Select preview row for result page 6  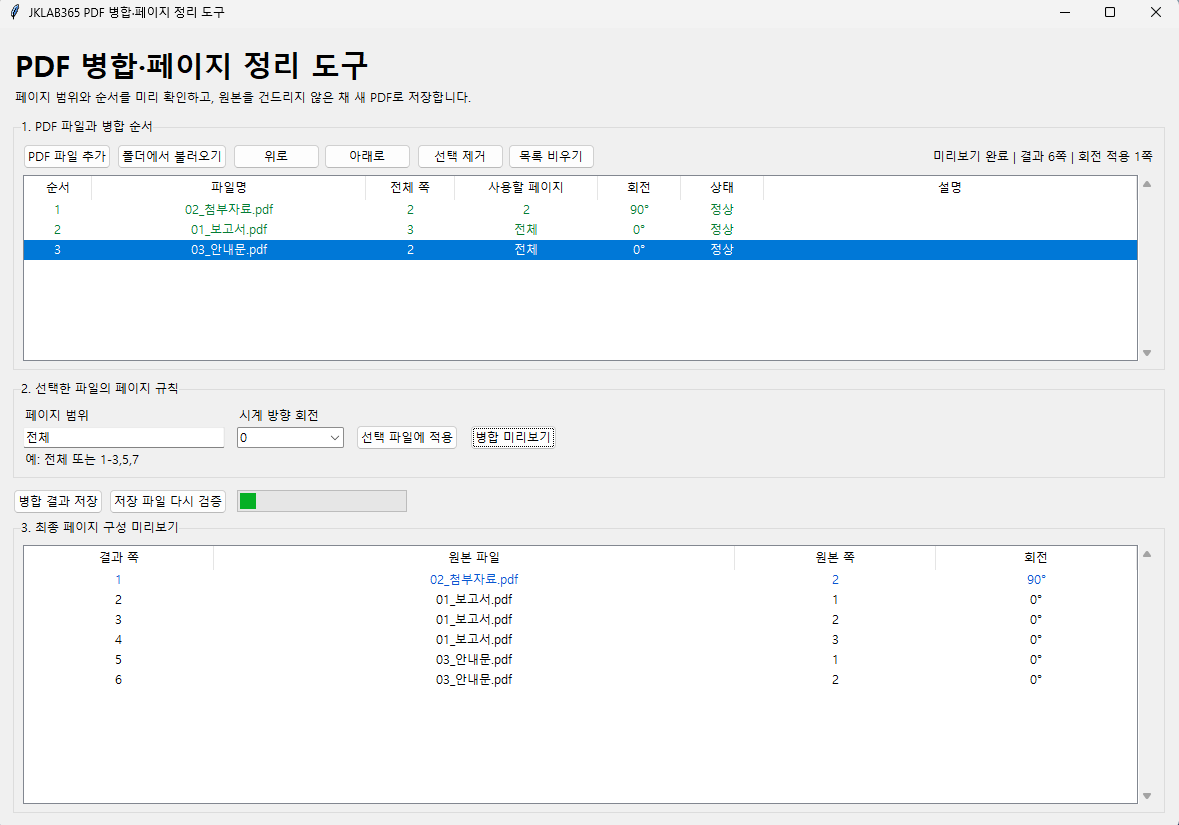(x=580, y=680)
